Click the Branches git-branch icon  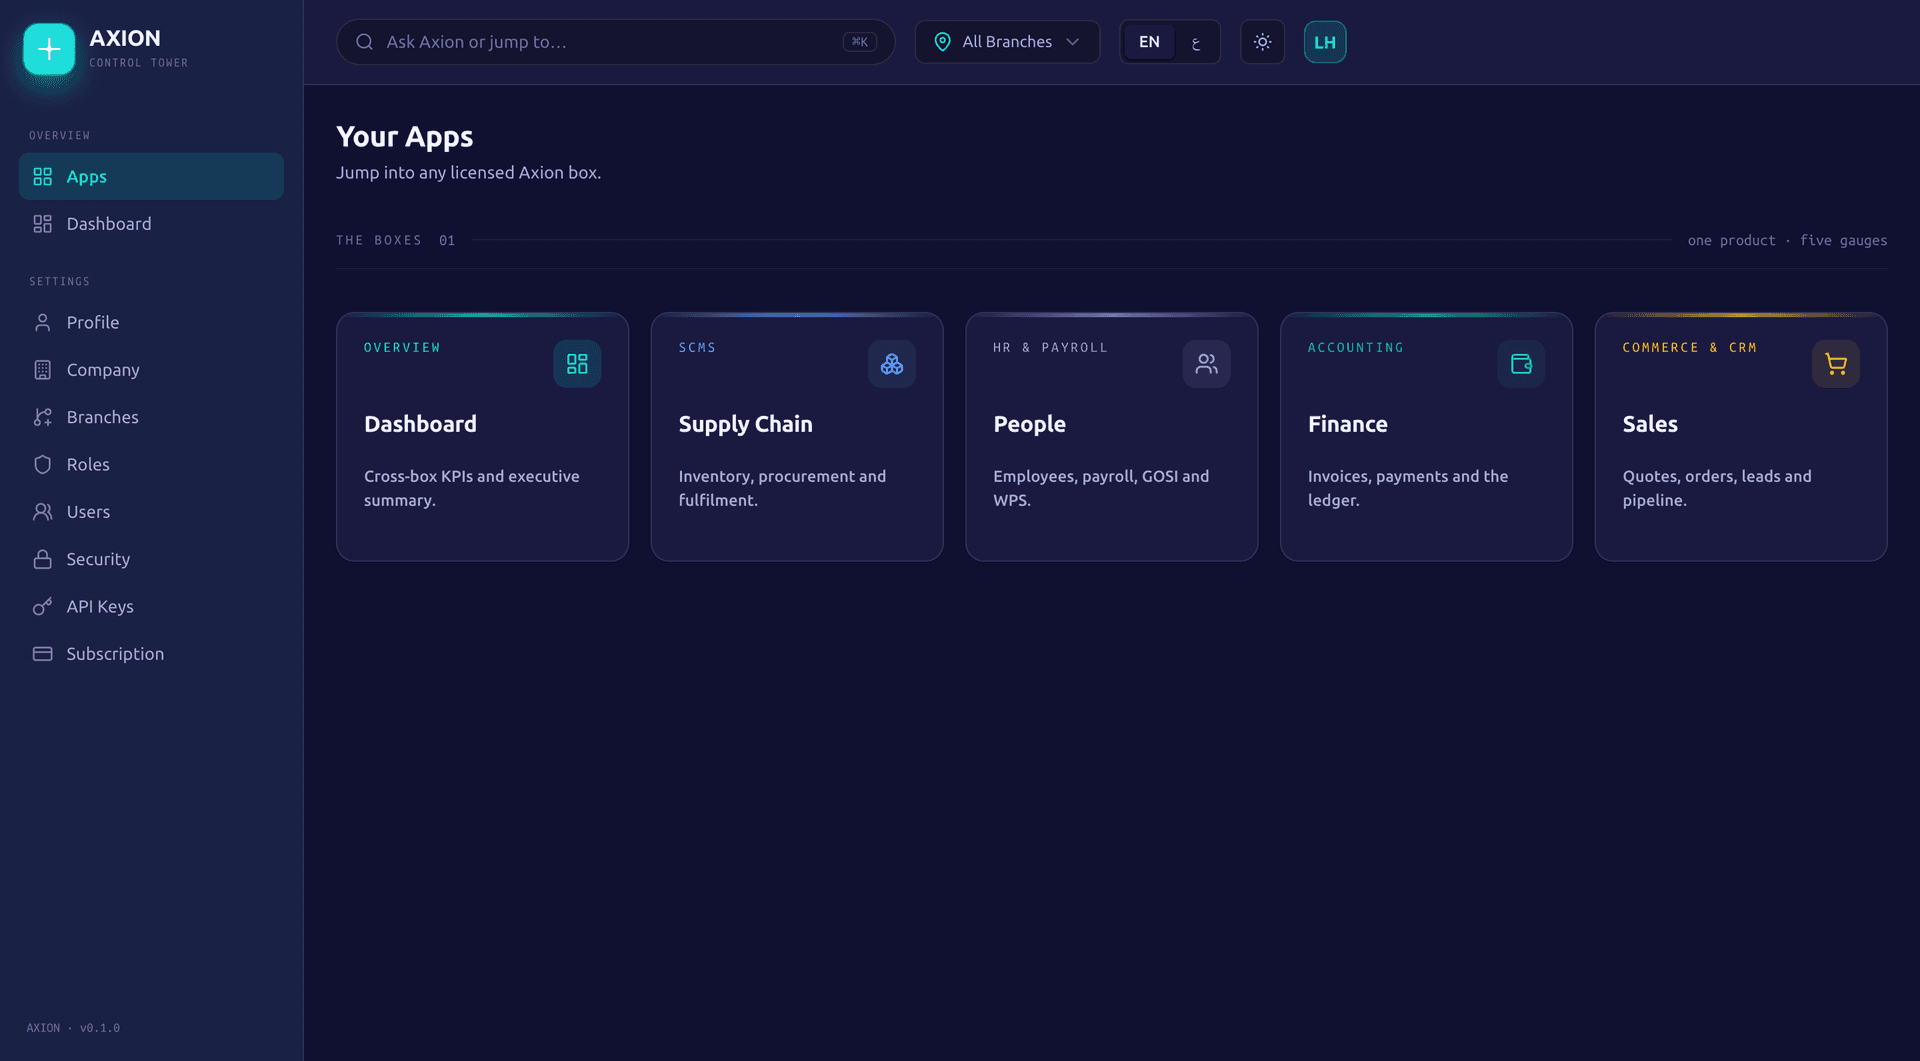pos(42,417)
